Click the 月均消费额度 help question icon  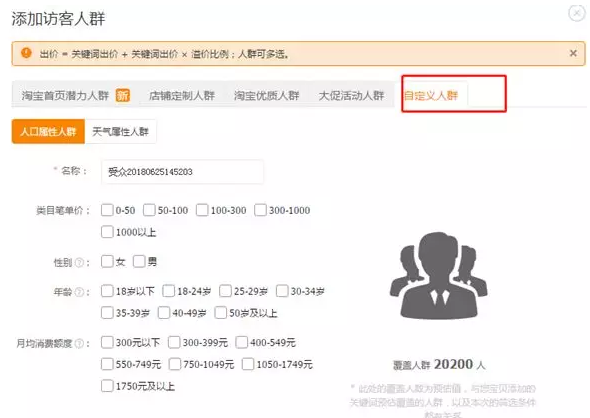click(79, 344)
